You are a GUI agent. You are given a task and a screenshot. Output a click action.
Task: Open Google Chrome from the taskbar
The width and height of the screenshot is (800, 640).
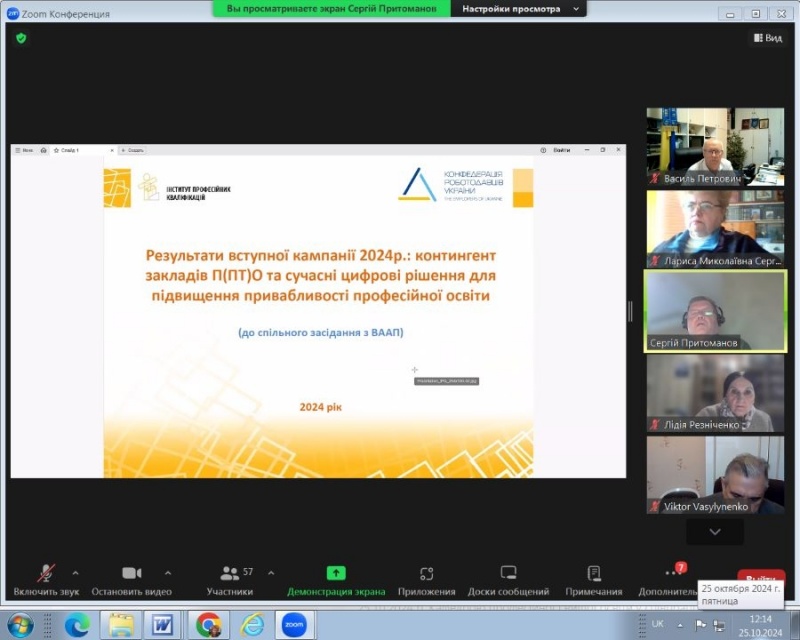click(208, 625)
